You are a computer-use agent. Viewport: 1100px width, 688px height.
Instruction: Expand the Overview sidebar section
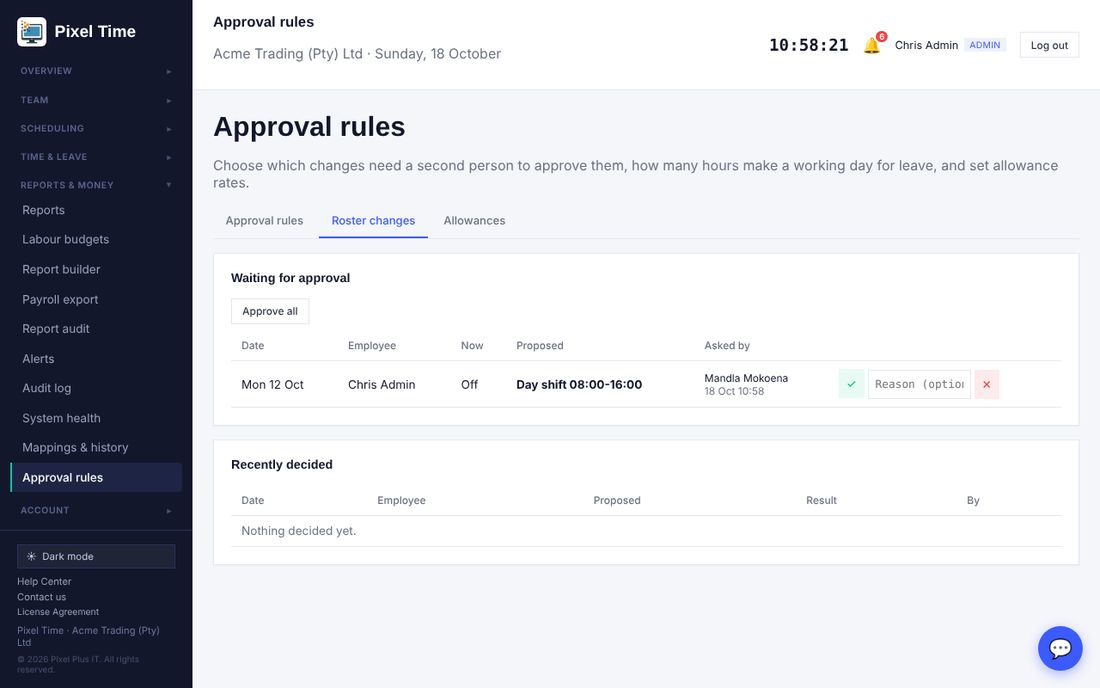click(96, 71)
